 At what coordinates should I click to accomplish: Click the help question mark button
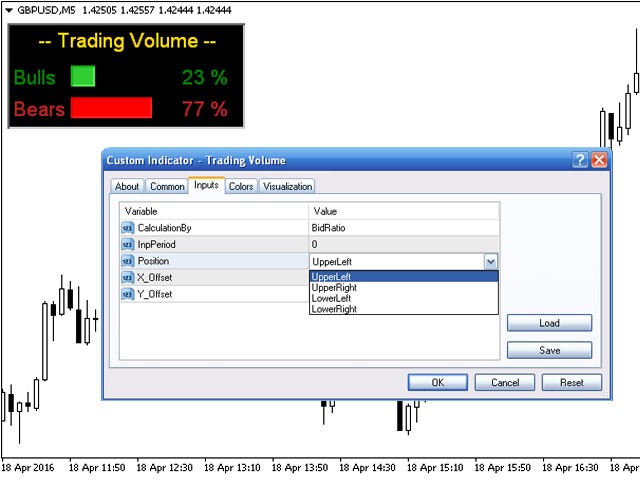pyautogui.click(x=580, y=160)
